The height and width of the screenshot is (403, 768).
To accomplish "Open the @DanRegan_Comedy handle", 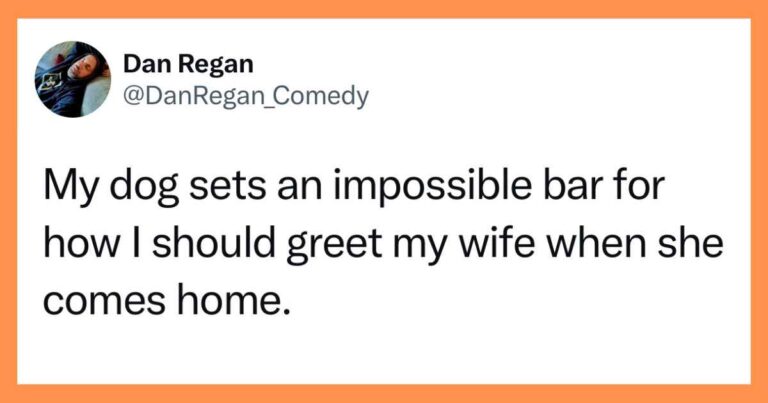I will point(246,96).
